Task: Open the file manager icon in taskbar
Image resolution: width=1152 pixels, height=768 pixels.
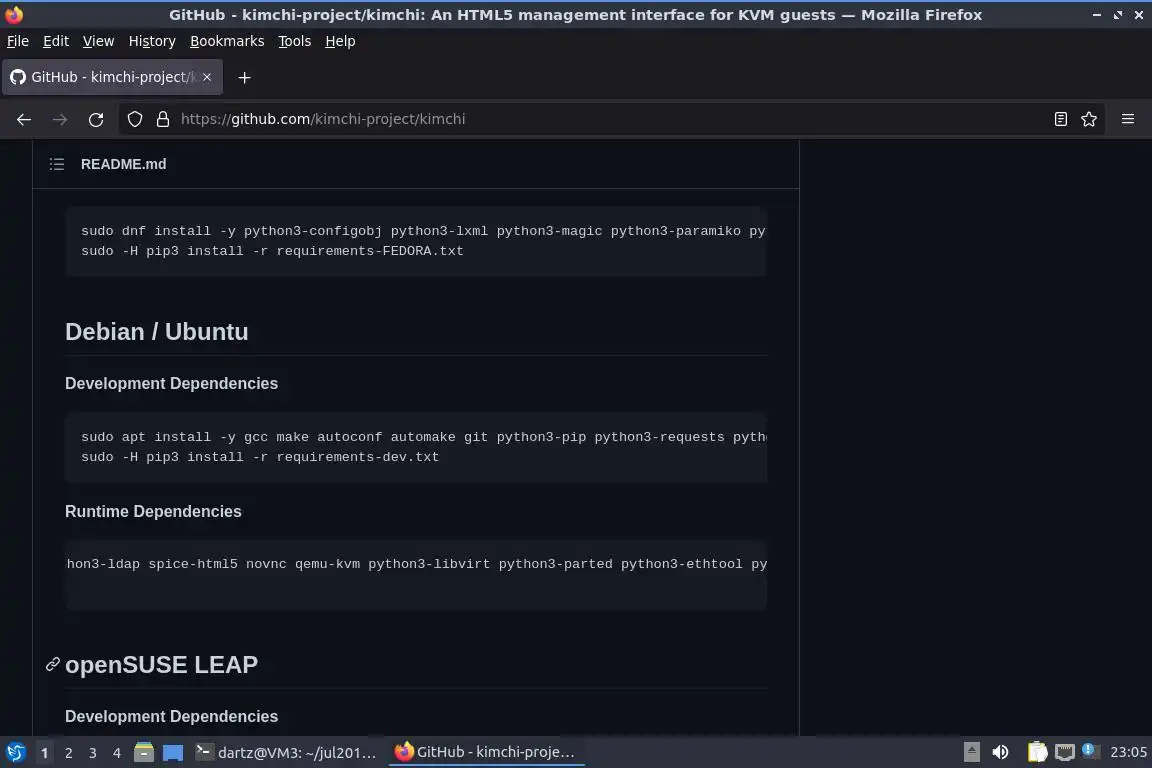Action: 144,752
